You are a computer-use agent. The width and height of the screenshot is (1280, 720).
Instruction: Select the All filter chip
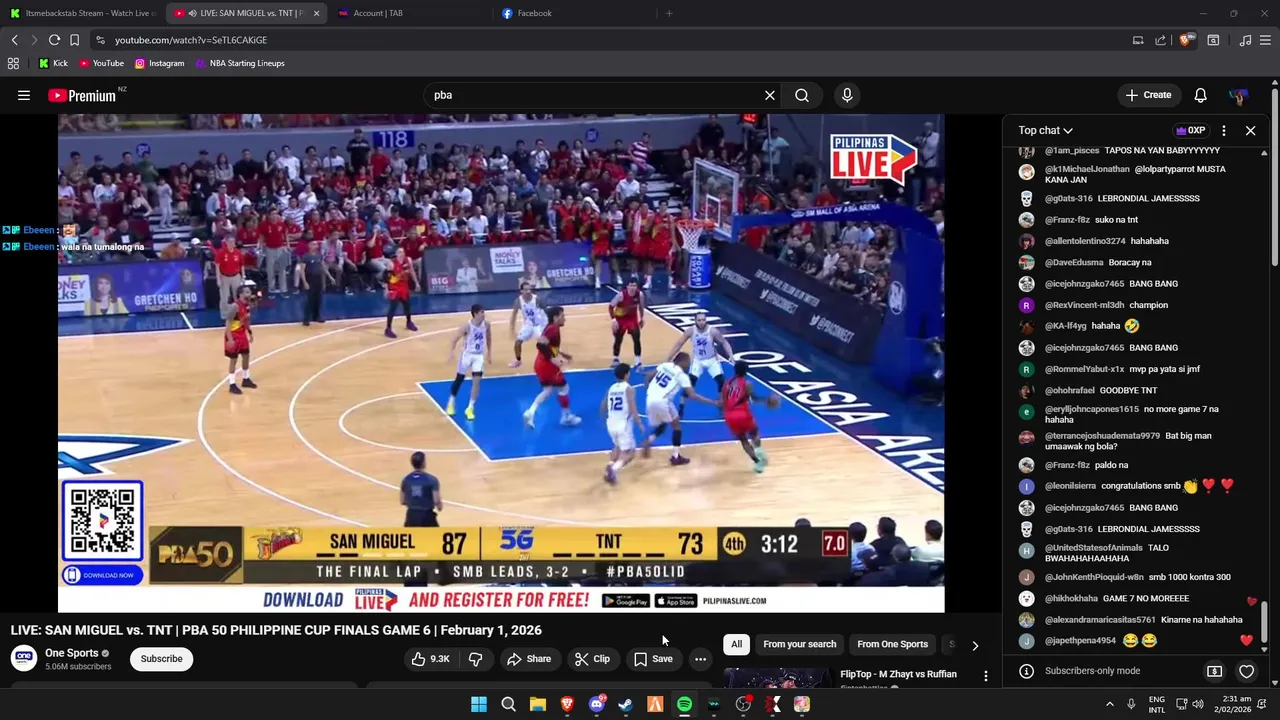736,644
